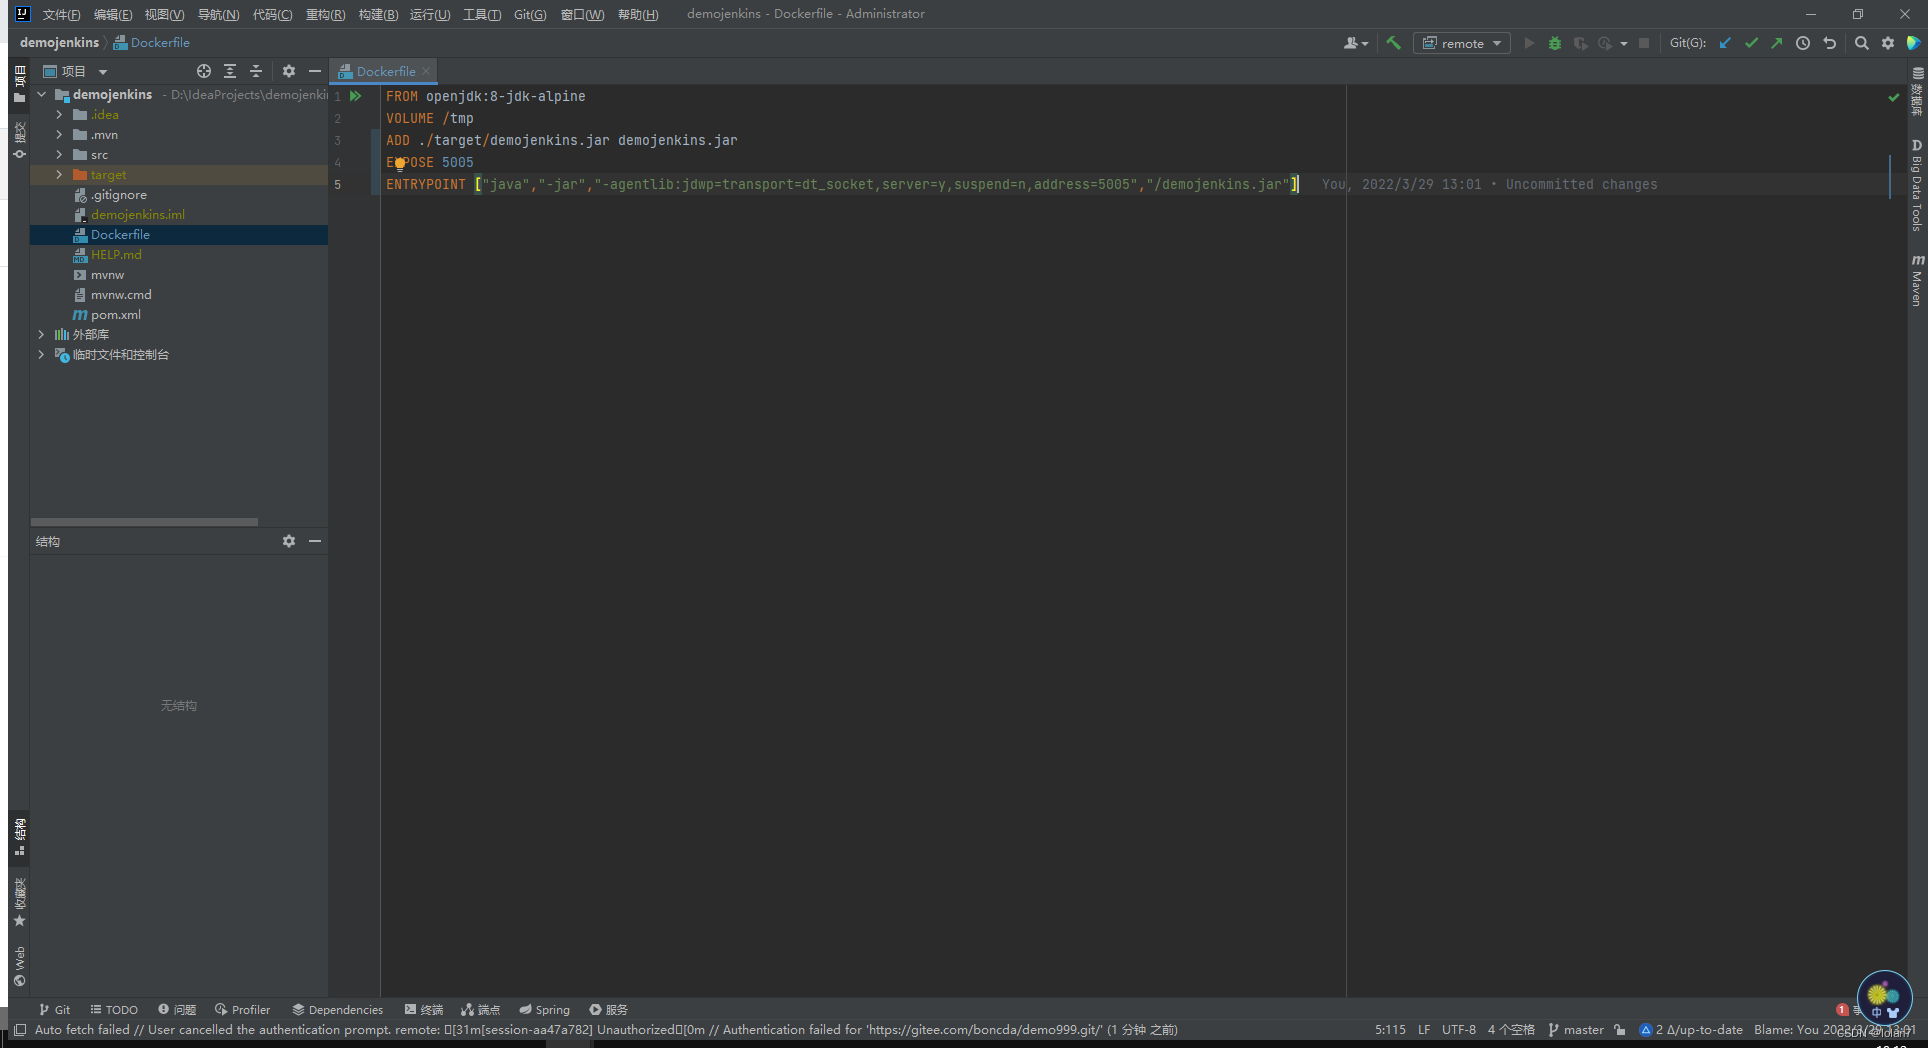Open the 文件(F) menu
The height and width of the screenshot is (1048, 1928).
tap(61, 14)
